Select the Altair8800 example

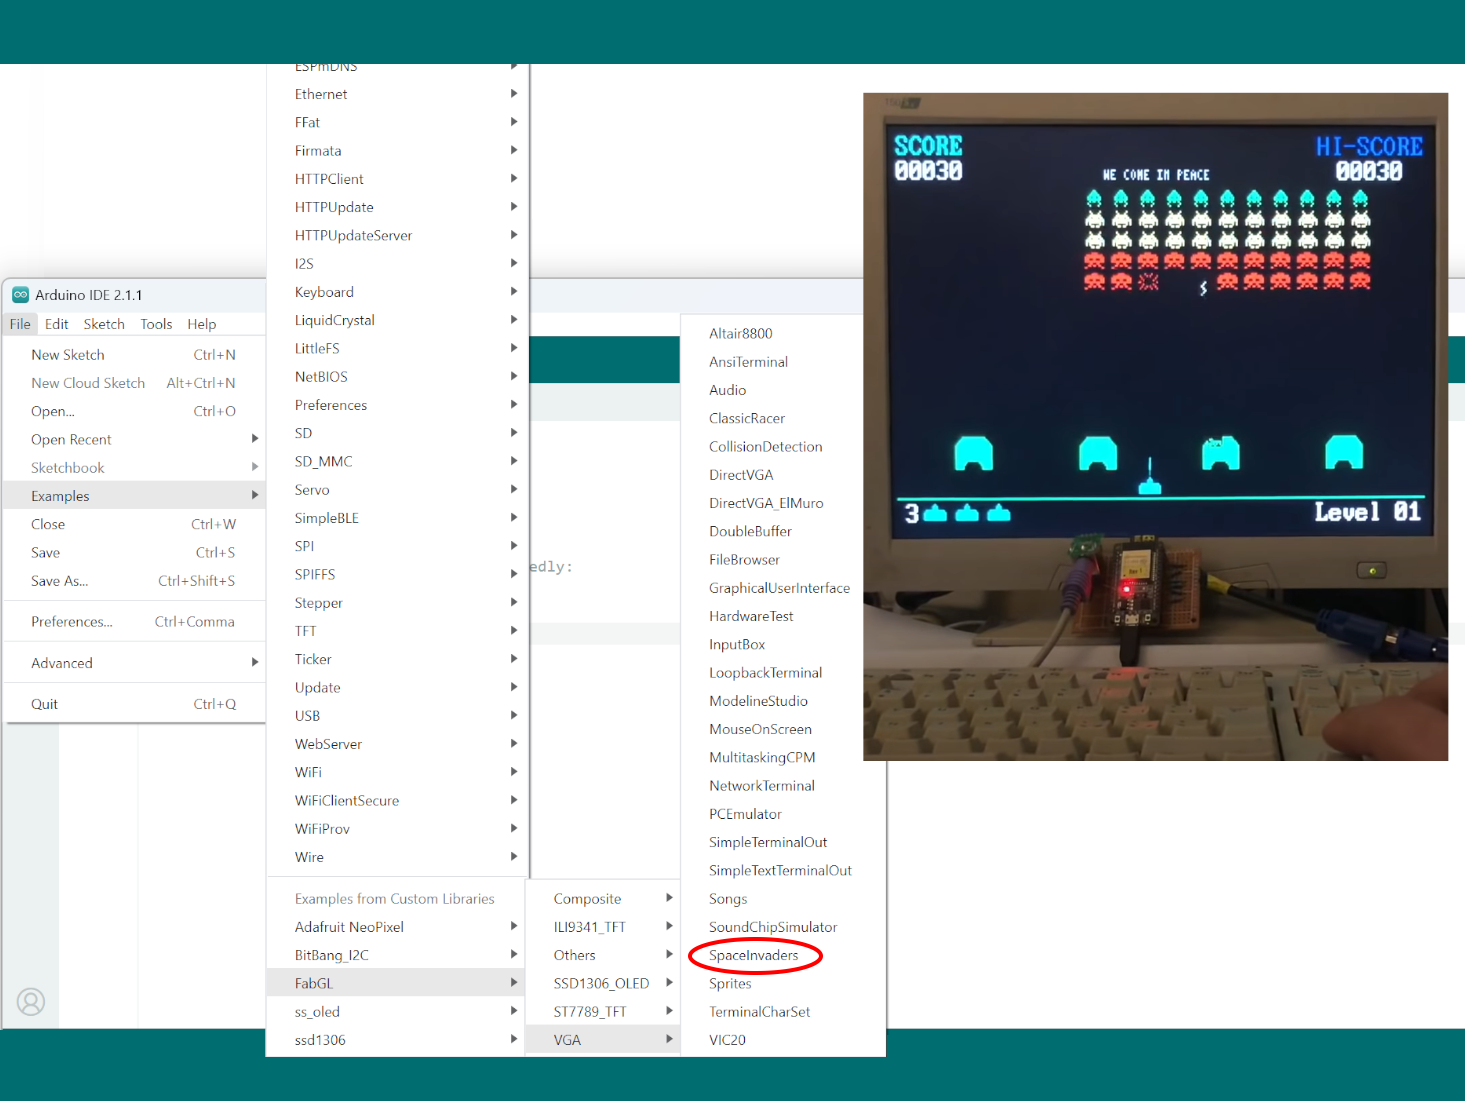[x=740, y=333]
